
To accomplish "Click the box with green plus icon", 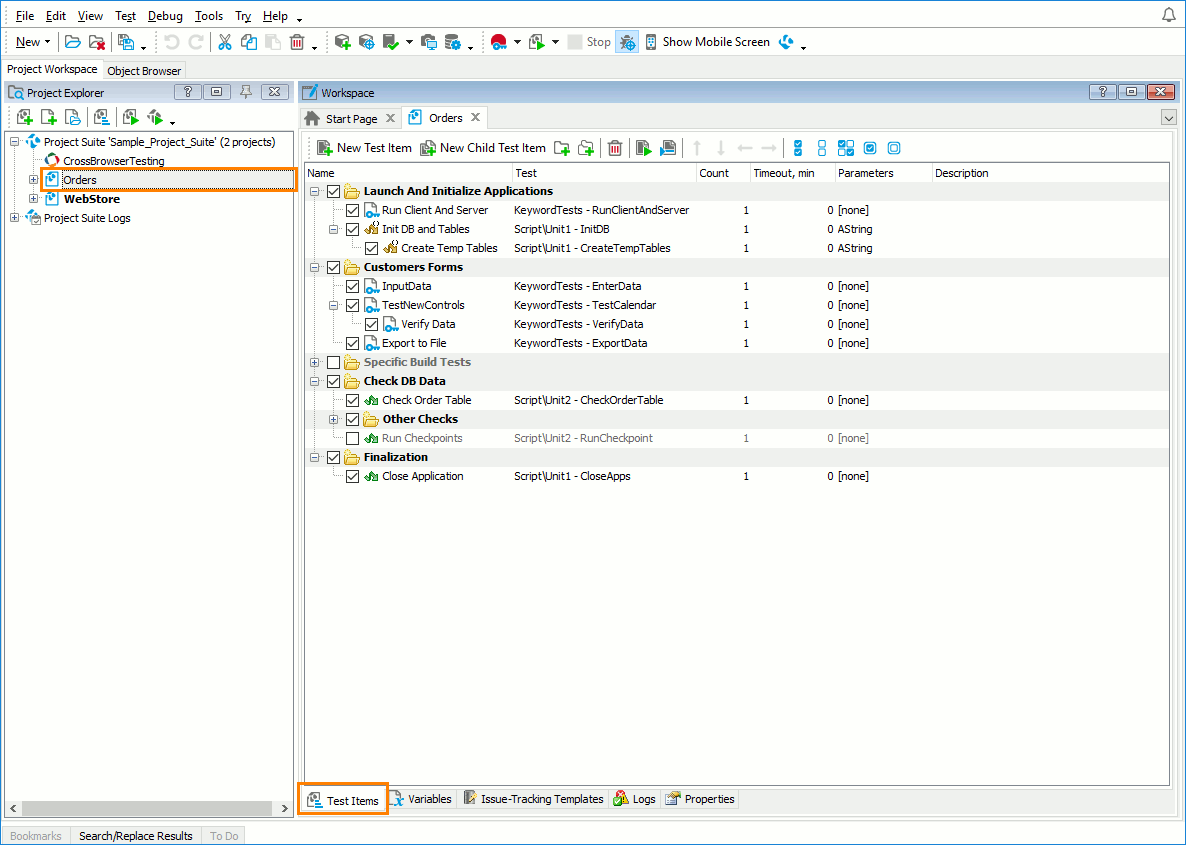I will pyautogui.click(x=343, y=42).
